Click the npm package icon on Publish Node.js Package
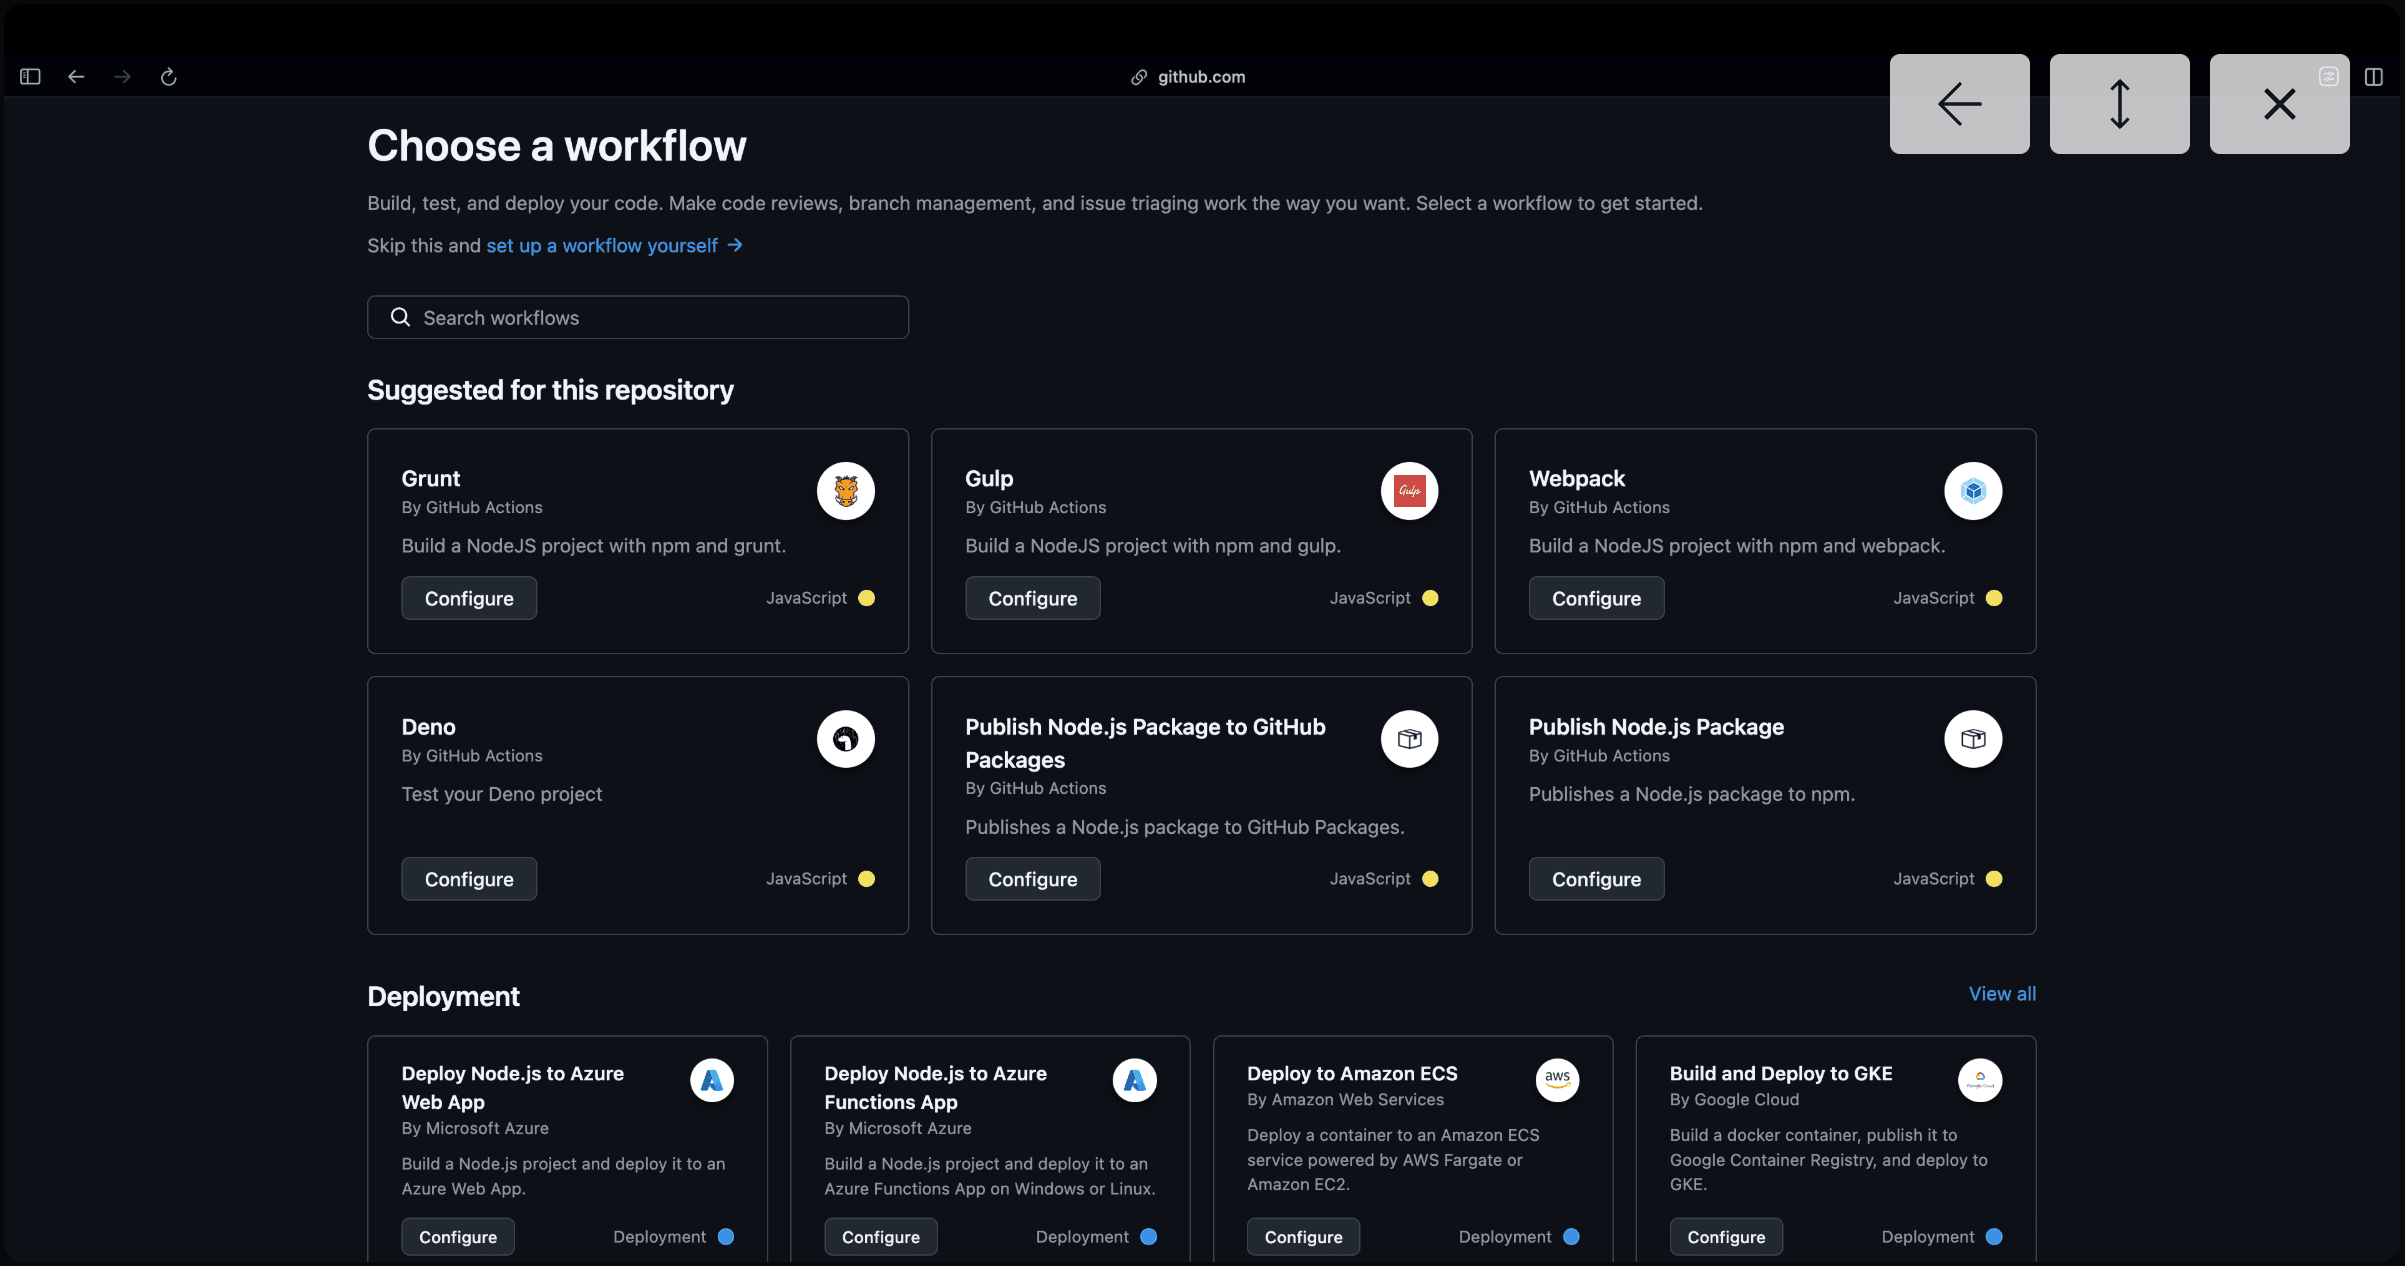 pyautogui.click(x=1972, y=739)
